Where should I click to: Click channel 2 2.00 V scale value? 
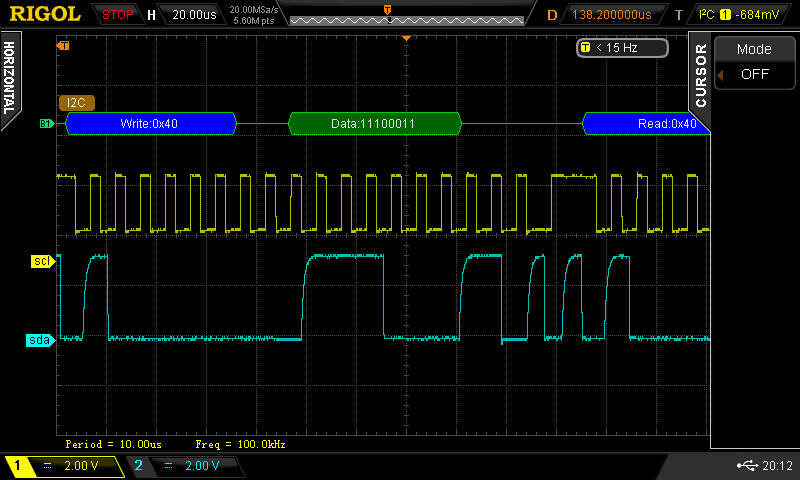click(x=202, y=465)
